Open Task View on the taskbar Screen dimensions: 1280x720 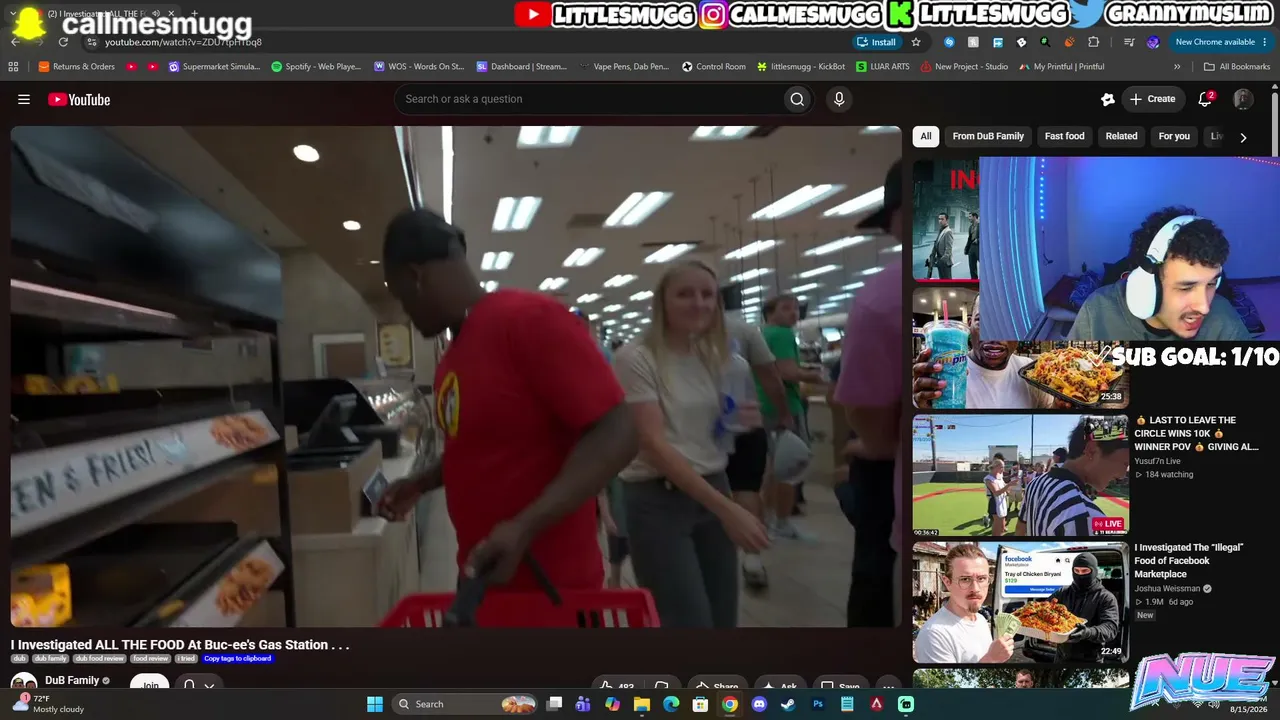(554, 704)
